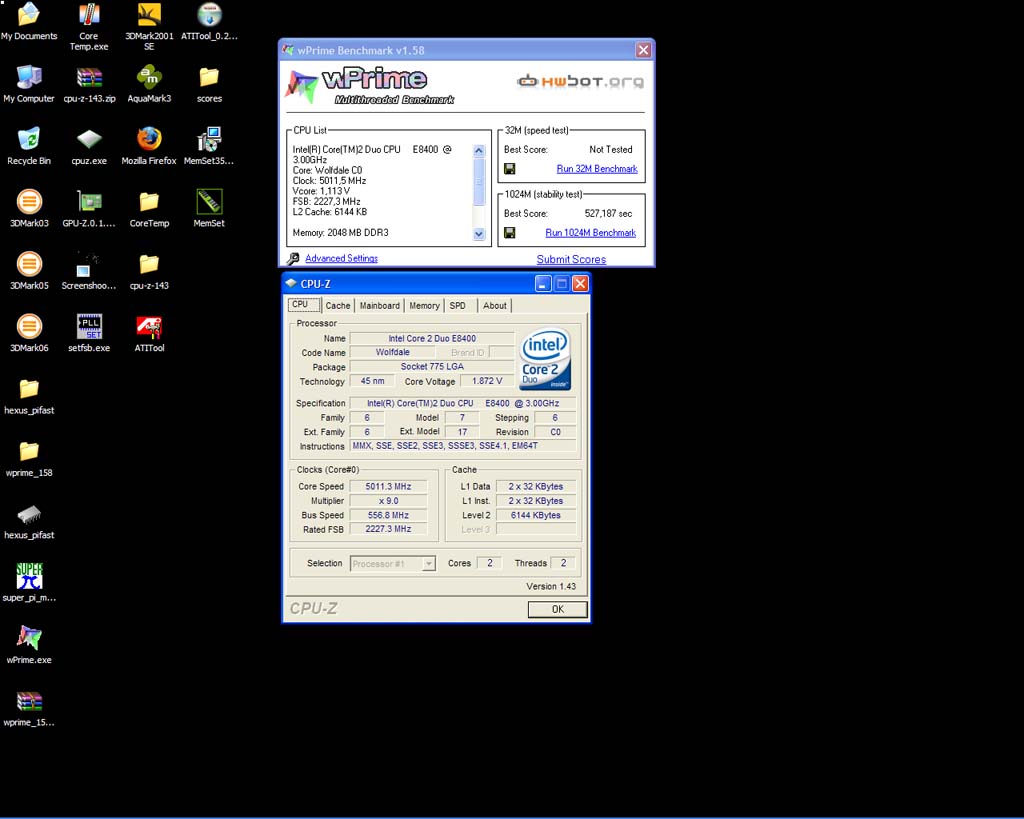Click the CPU List scrollbar thumb

479,182
